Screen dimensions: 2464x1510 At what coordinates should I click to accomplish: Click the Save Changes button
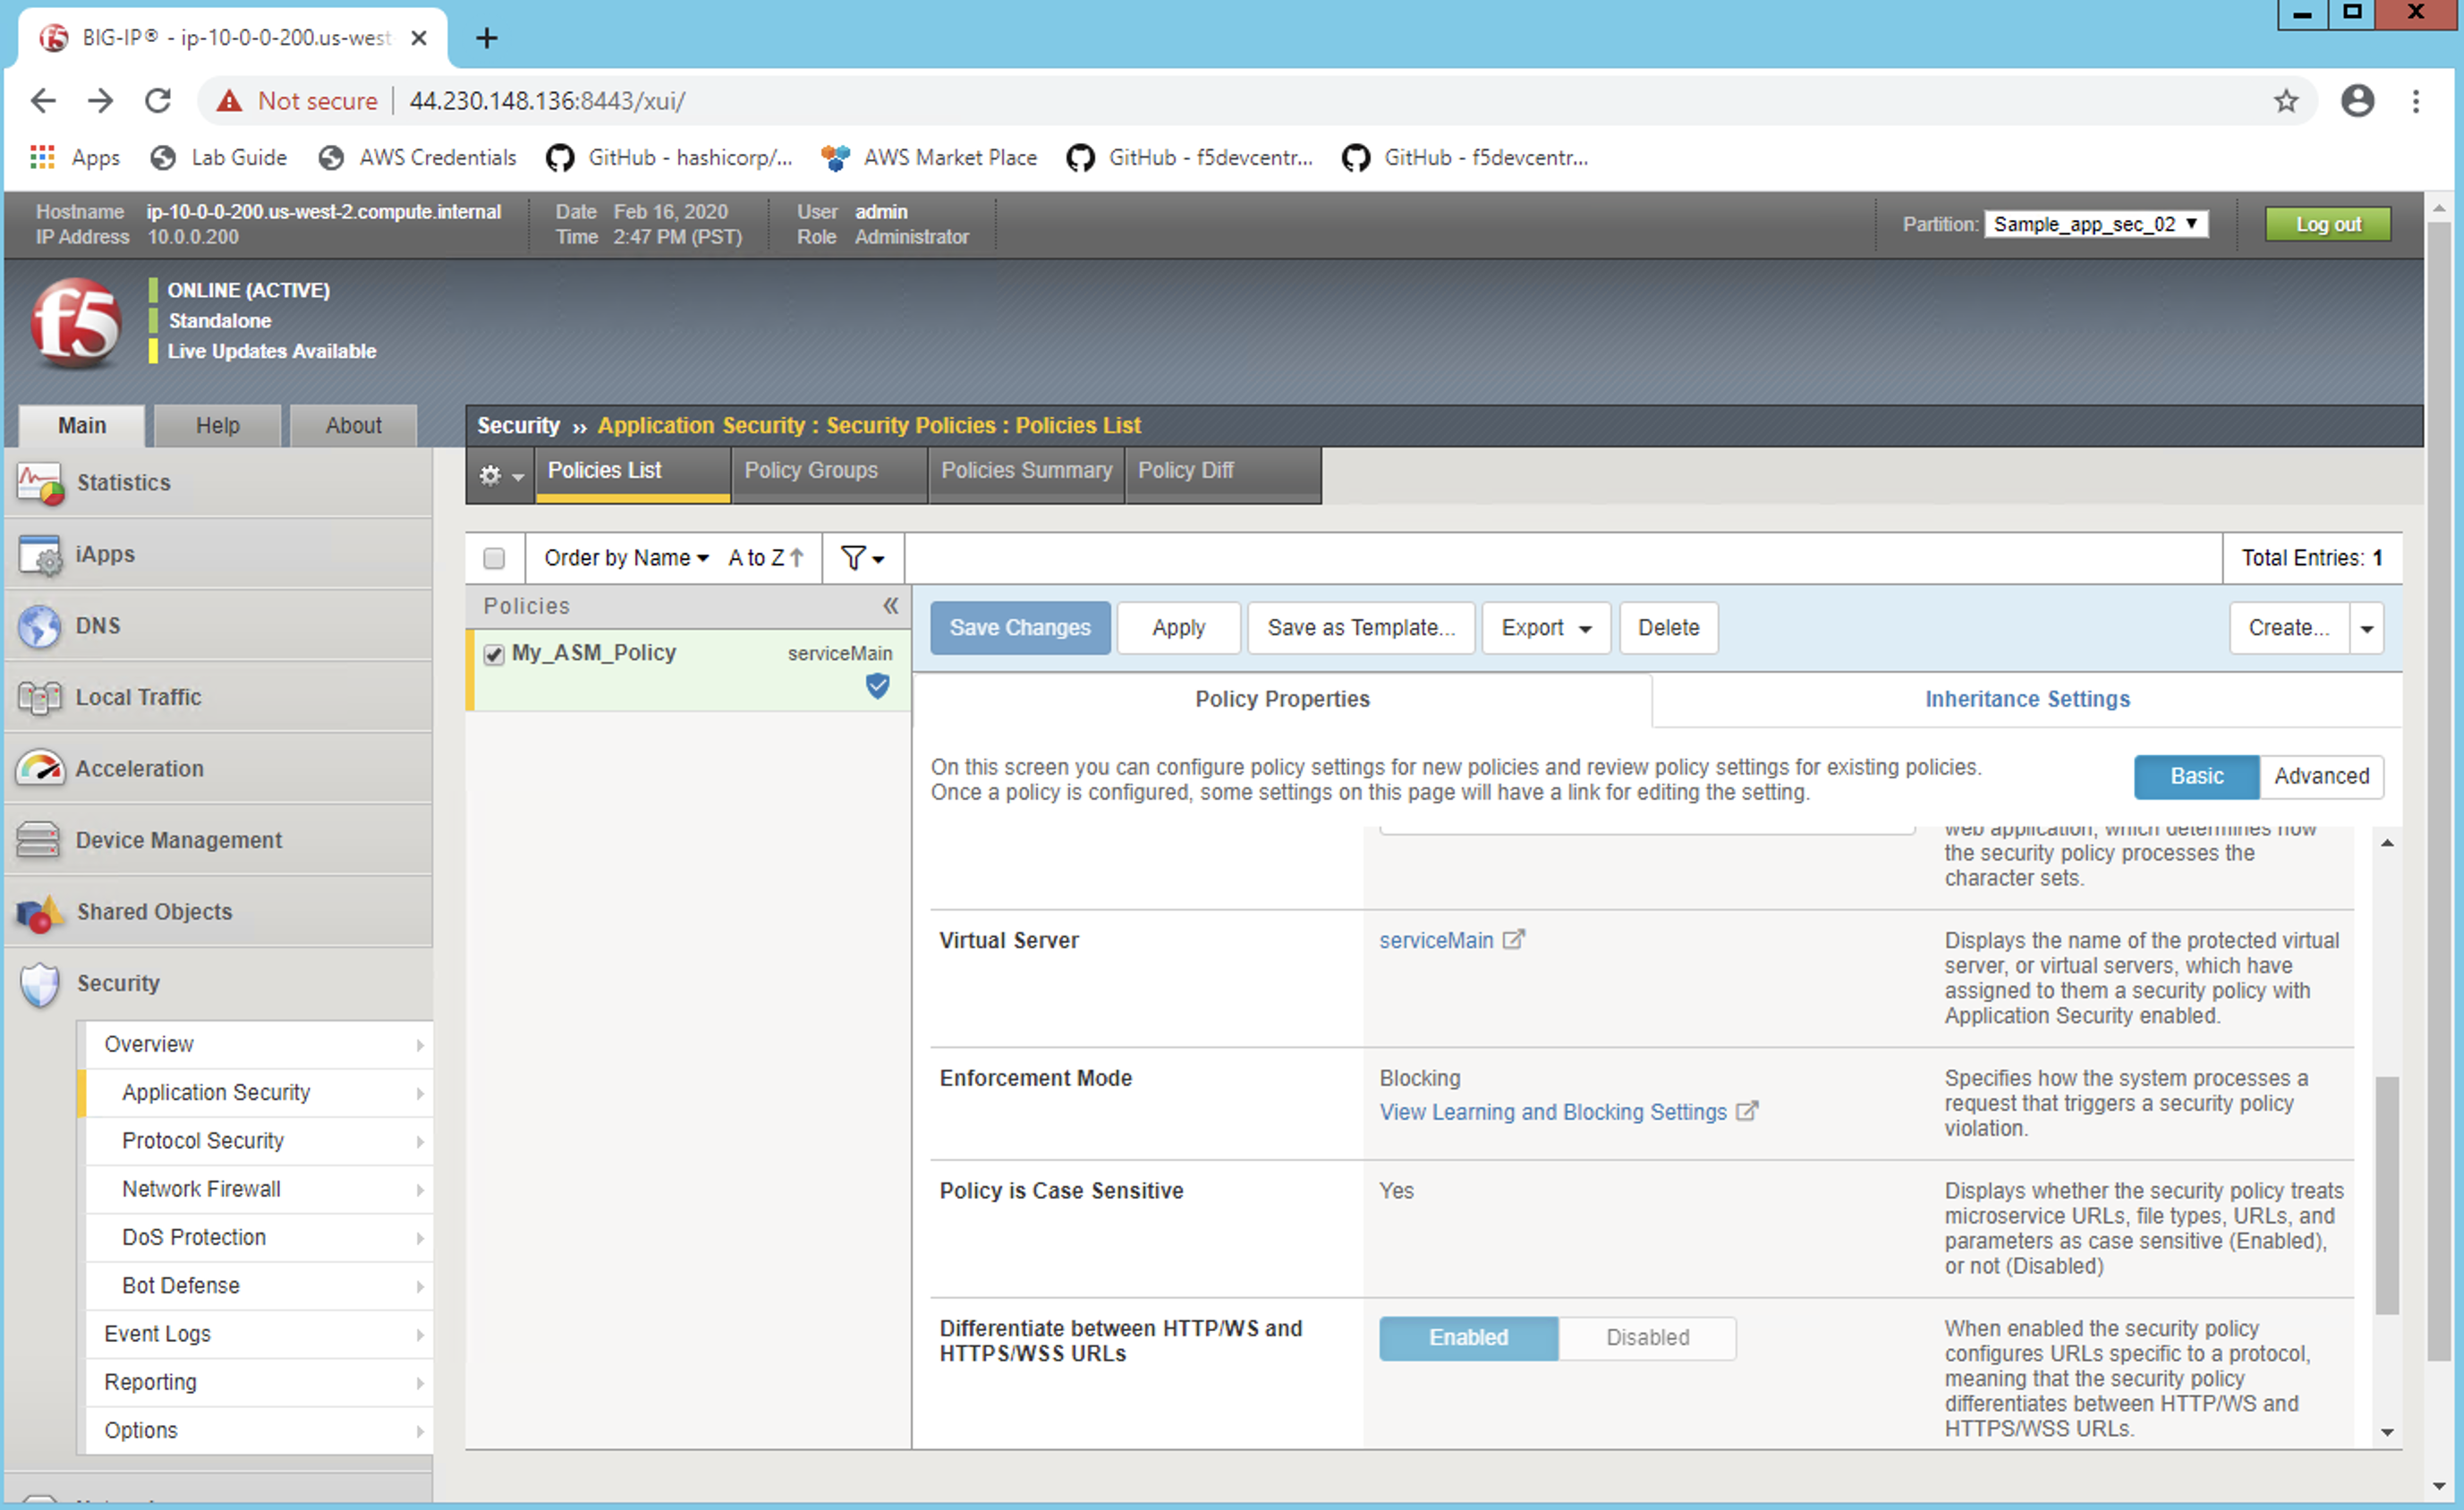(1020, 628)
